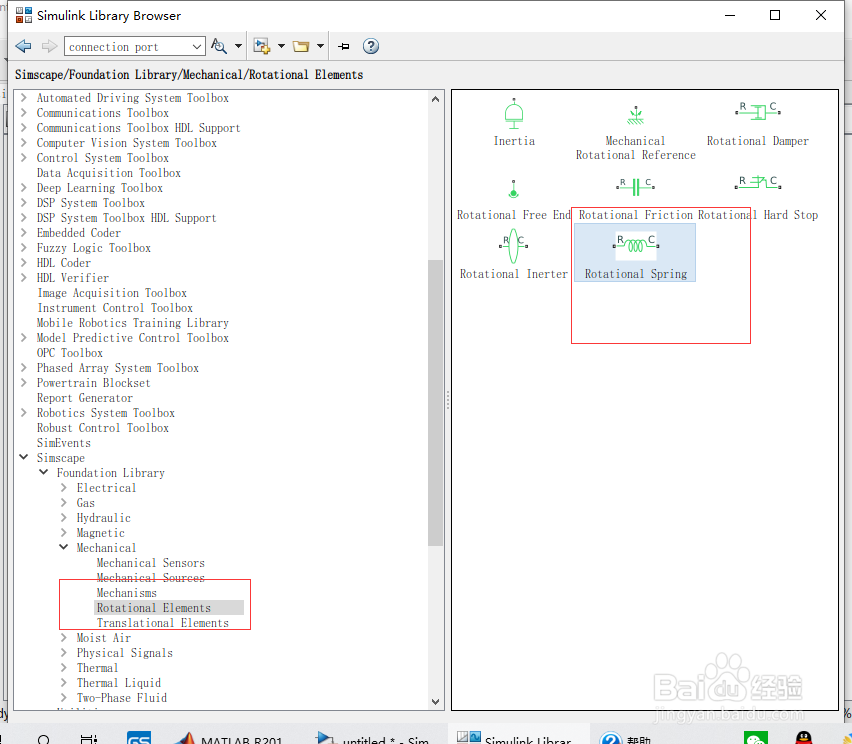Expand the Thermal Liquid node
The width and height of the screenshot is (852, 744).
[x=64, y=682]
